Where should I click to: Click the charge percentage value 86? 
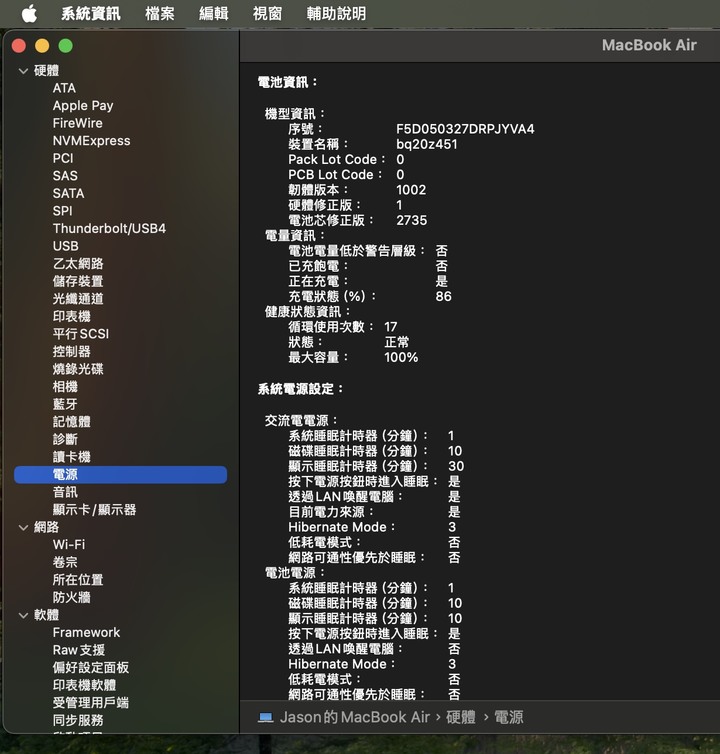point(443,296)
